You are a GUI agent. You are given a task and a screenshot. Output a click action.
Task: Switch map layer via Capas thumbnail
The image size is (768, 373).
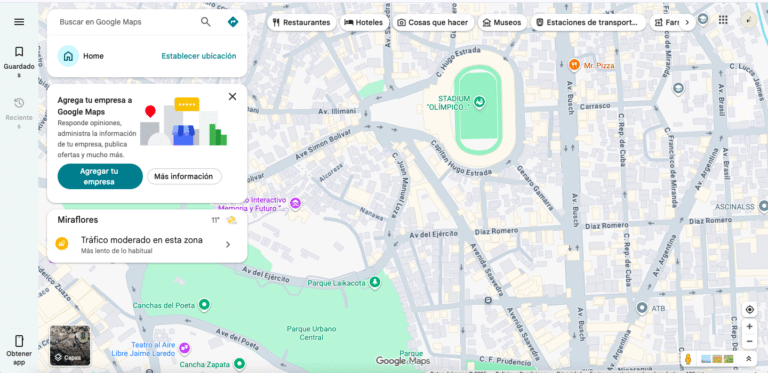[x=70, y=346]
